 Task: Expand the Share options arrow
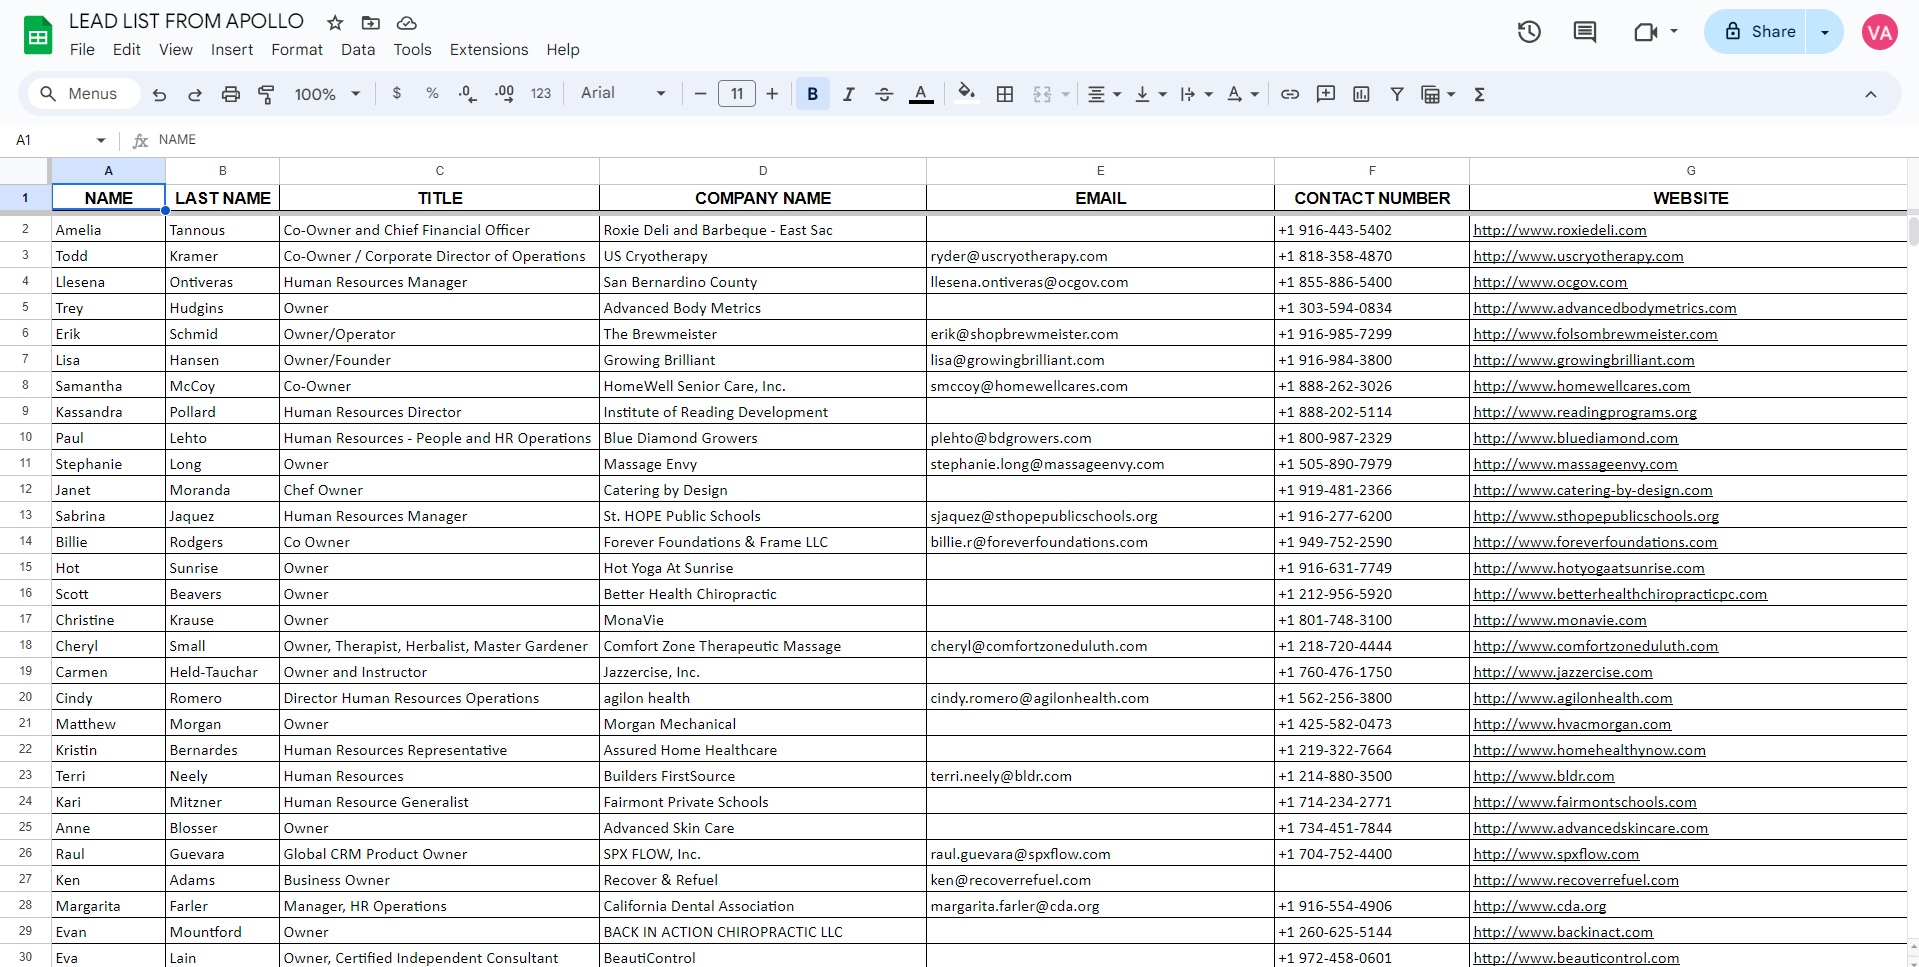[1825, 32]
